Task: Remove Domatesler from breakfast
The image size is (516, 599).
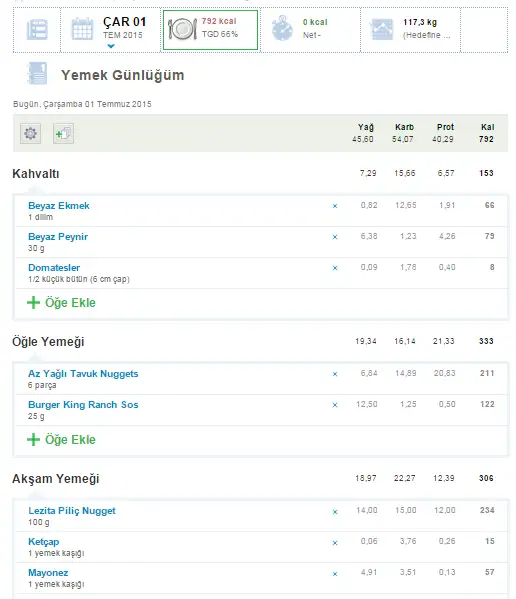Action: [335, 268]
